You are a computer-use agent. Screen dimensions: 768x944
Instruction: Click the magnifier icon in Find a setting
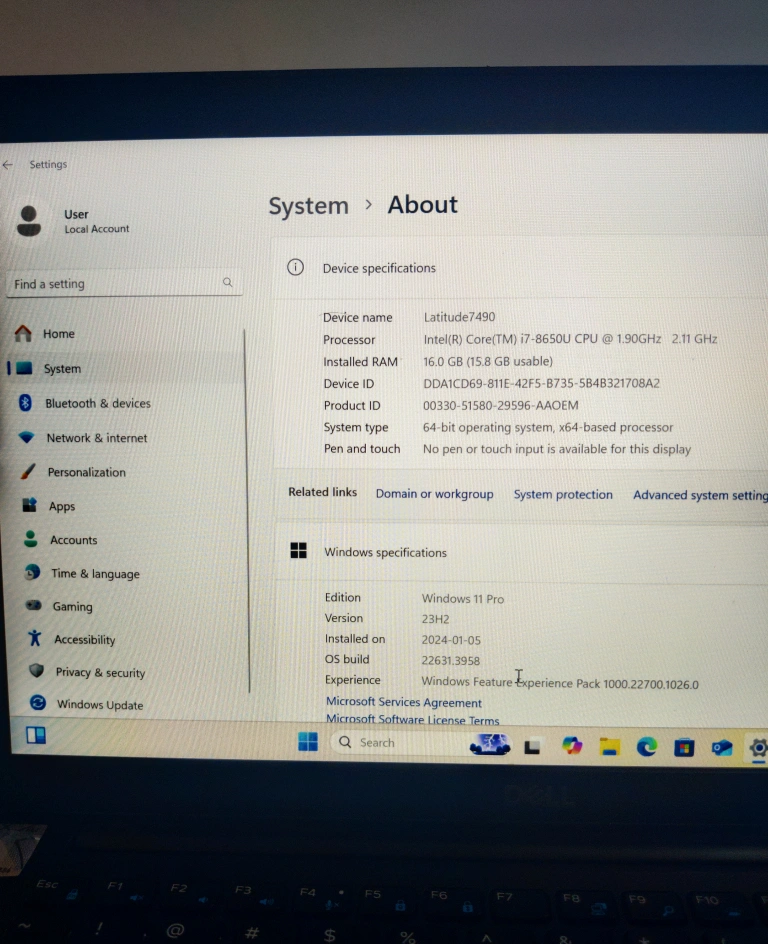(228, 282)
